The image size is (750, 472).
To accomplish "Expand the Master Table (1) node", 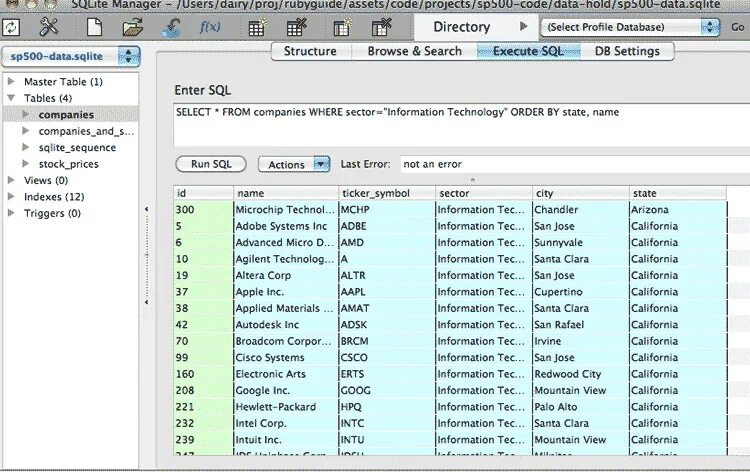I will tap(11, 81).
